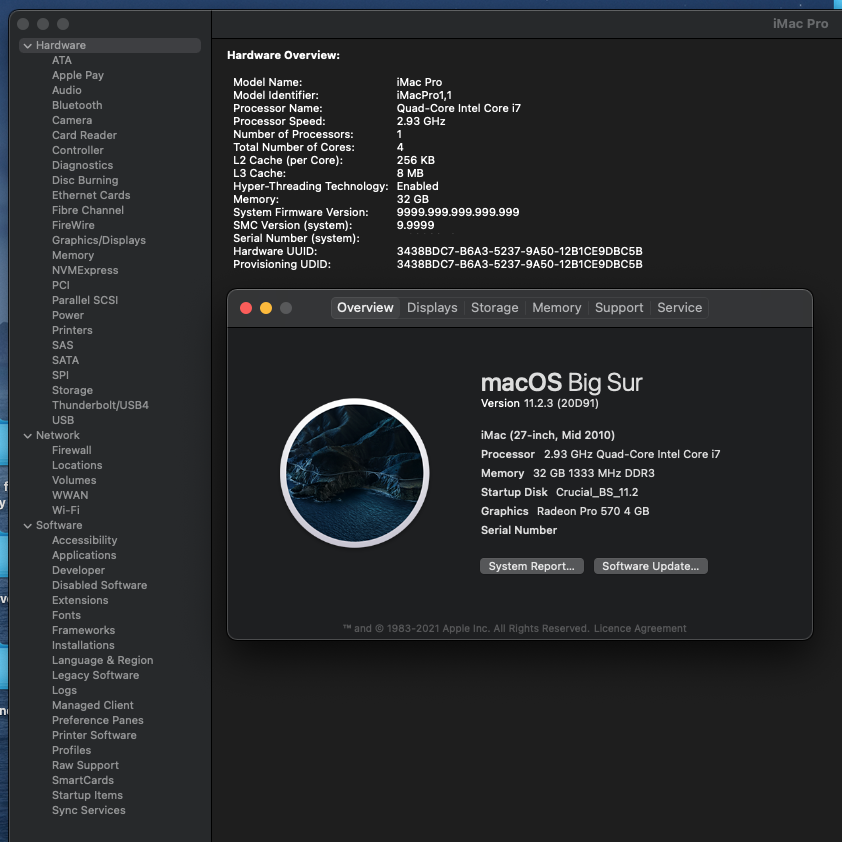The height and width of the screenshot is (842, 842).
Task: Collapse the Hardware section in sidebar
Action: [27, 46]
